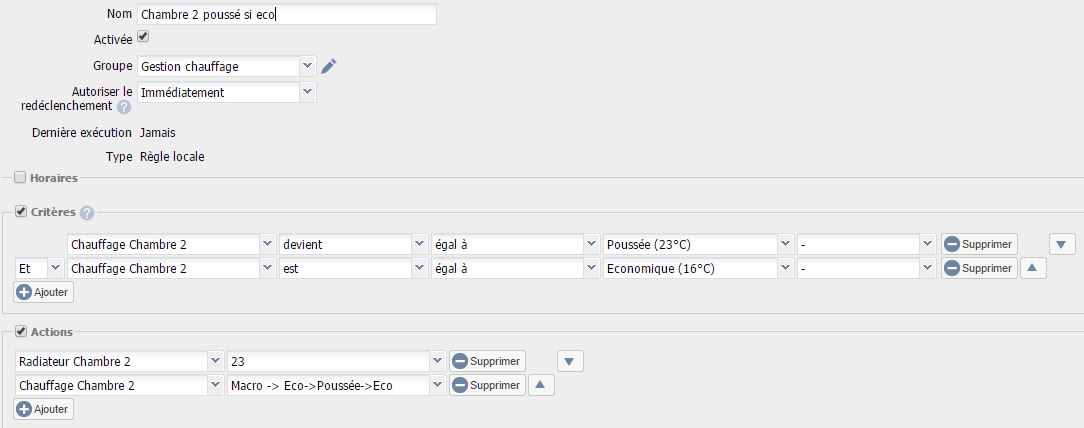Open the devient condition dropdown

(353, 244)
